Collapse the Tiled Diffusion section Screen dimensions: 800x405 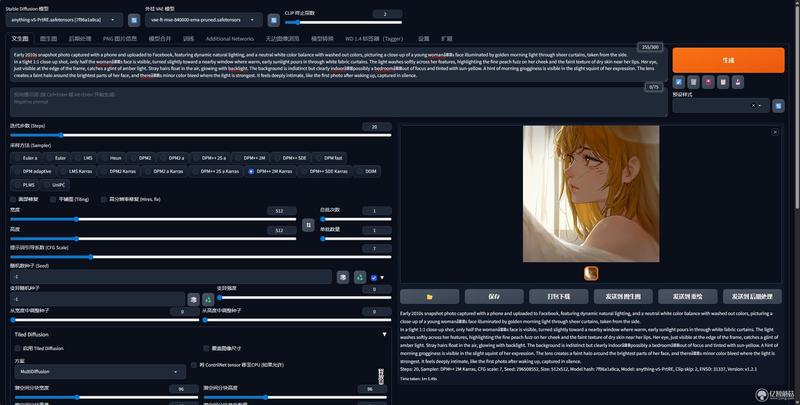(384, 335)
